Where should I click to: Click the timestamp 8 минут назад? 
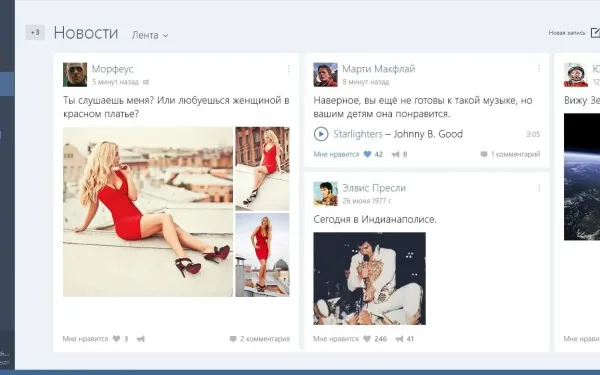point(365,82)
